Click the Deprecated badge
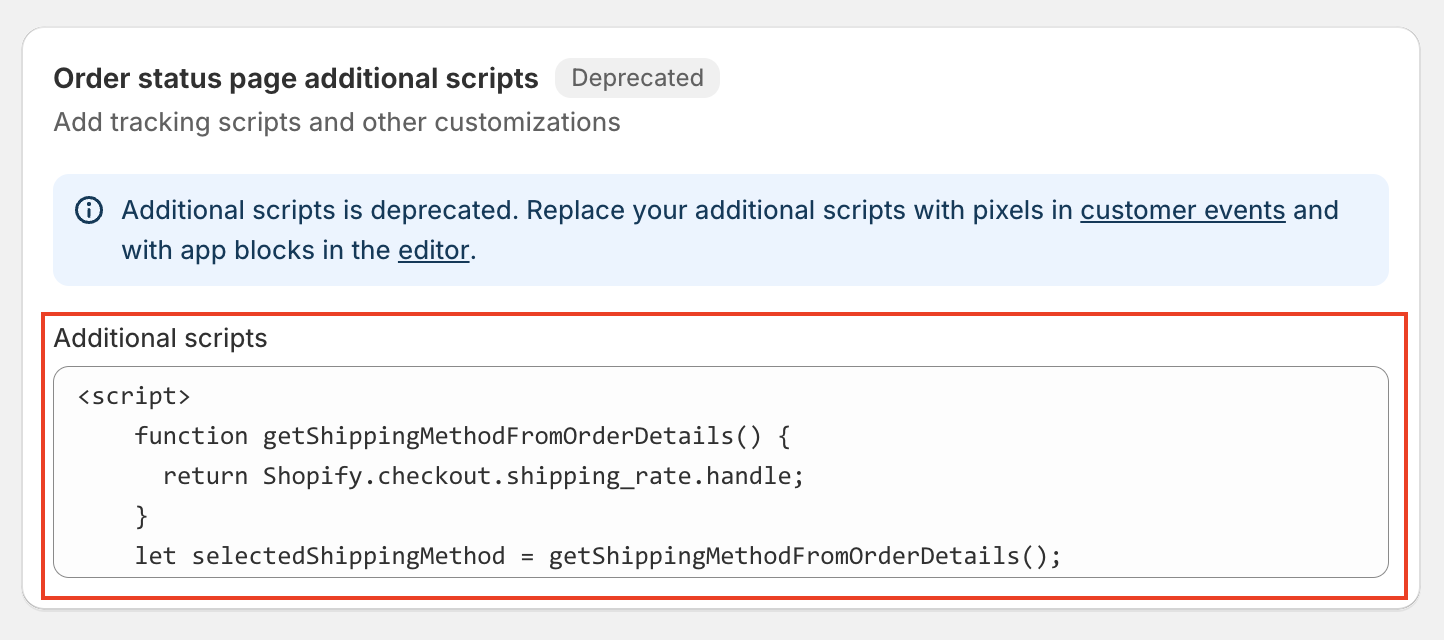 [637, 78]
